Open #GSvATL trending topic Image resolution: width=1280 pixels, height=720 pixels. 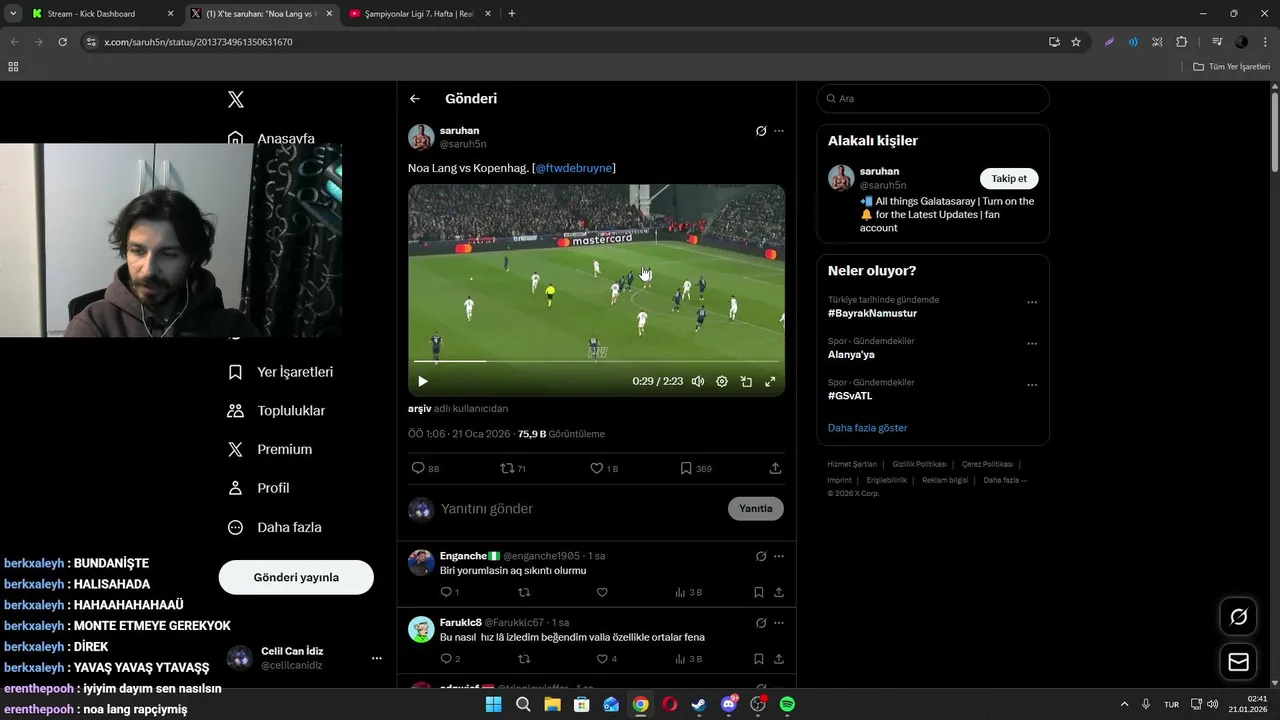[850, 396]
